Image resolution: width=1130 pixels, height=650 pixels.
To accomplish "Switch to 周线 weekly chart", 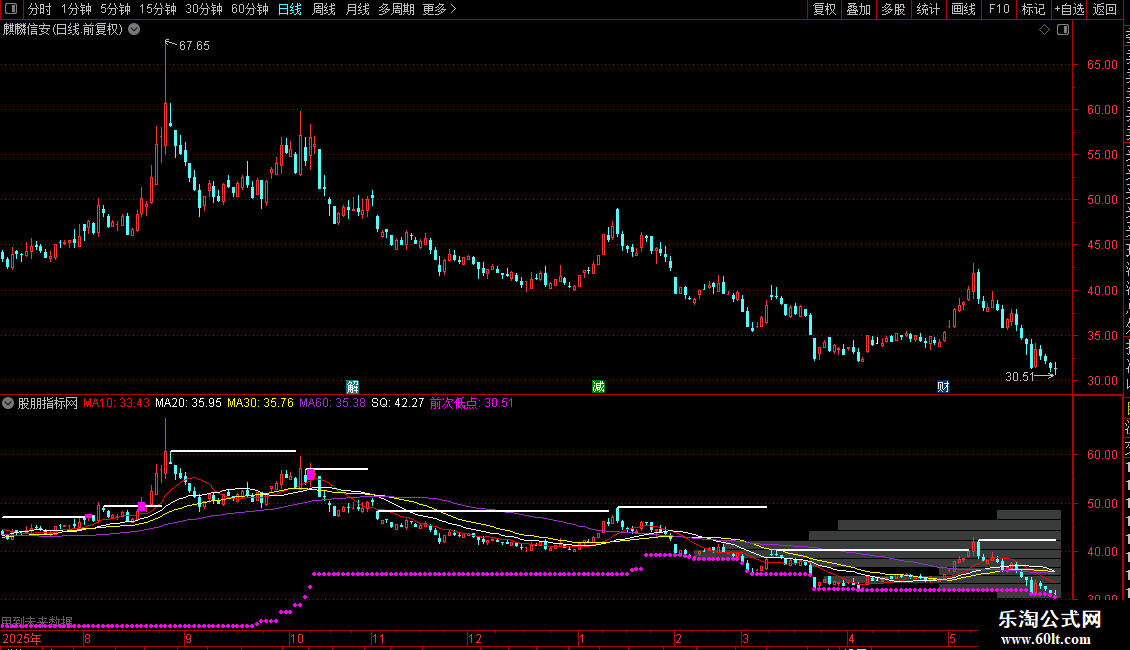I will tap(324, 9).
